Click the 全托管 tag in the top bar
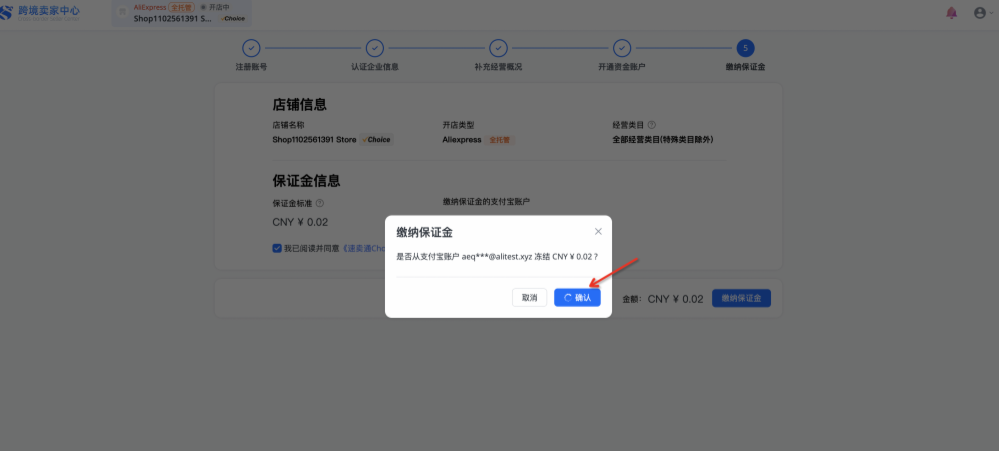Screen dimensions: 999x451 pos(182,7)
